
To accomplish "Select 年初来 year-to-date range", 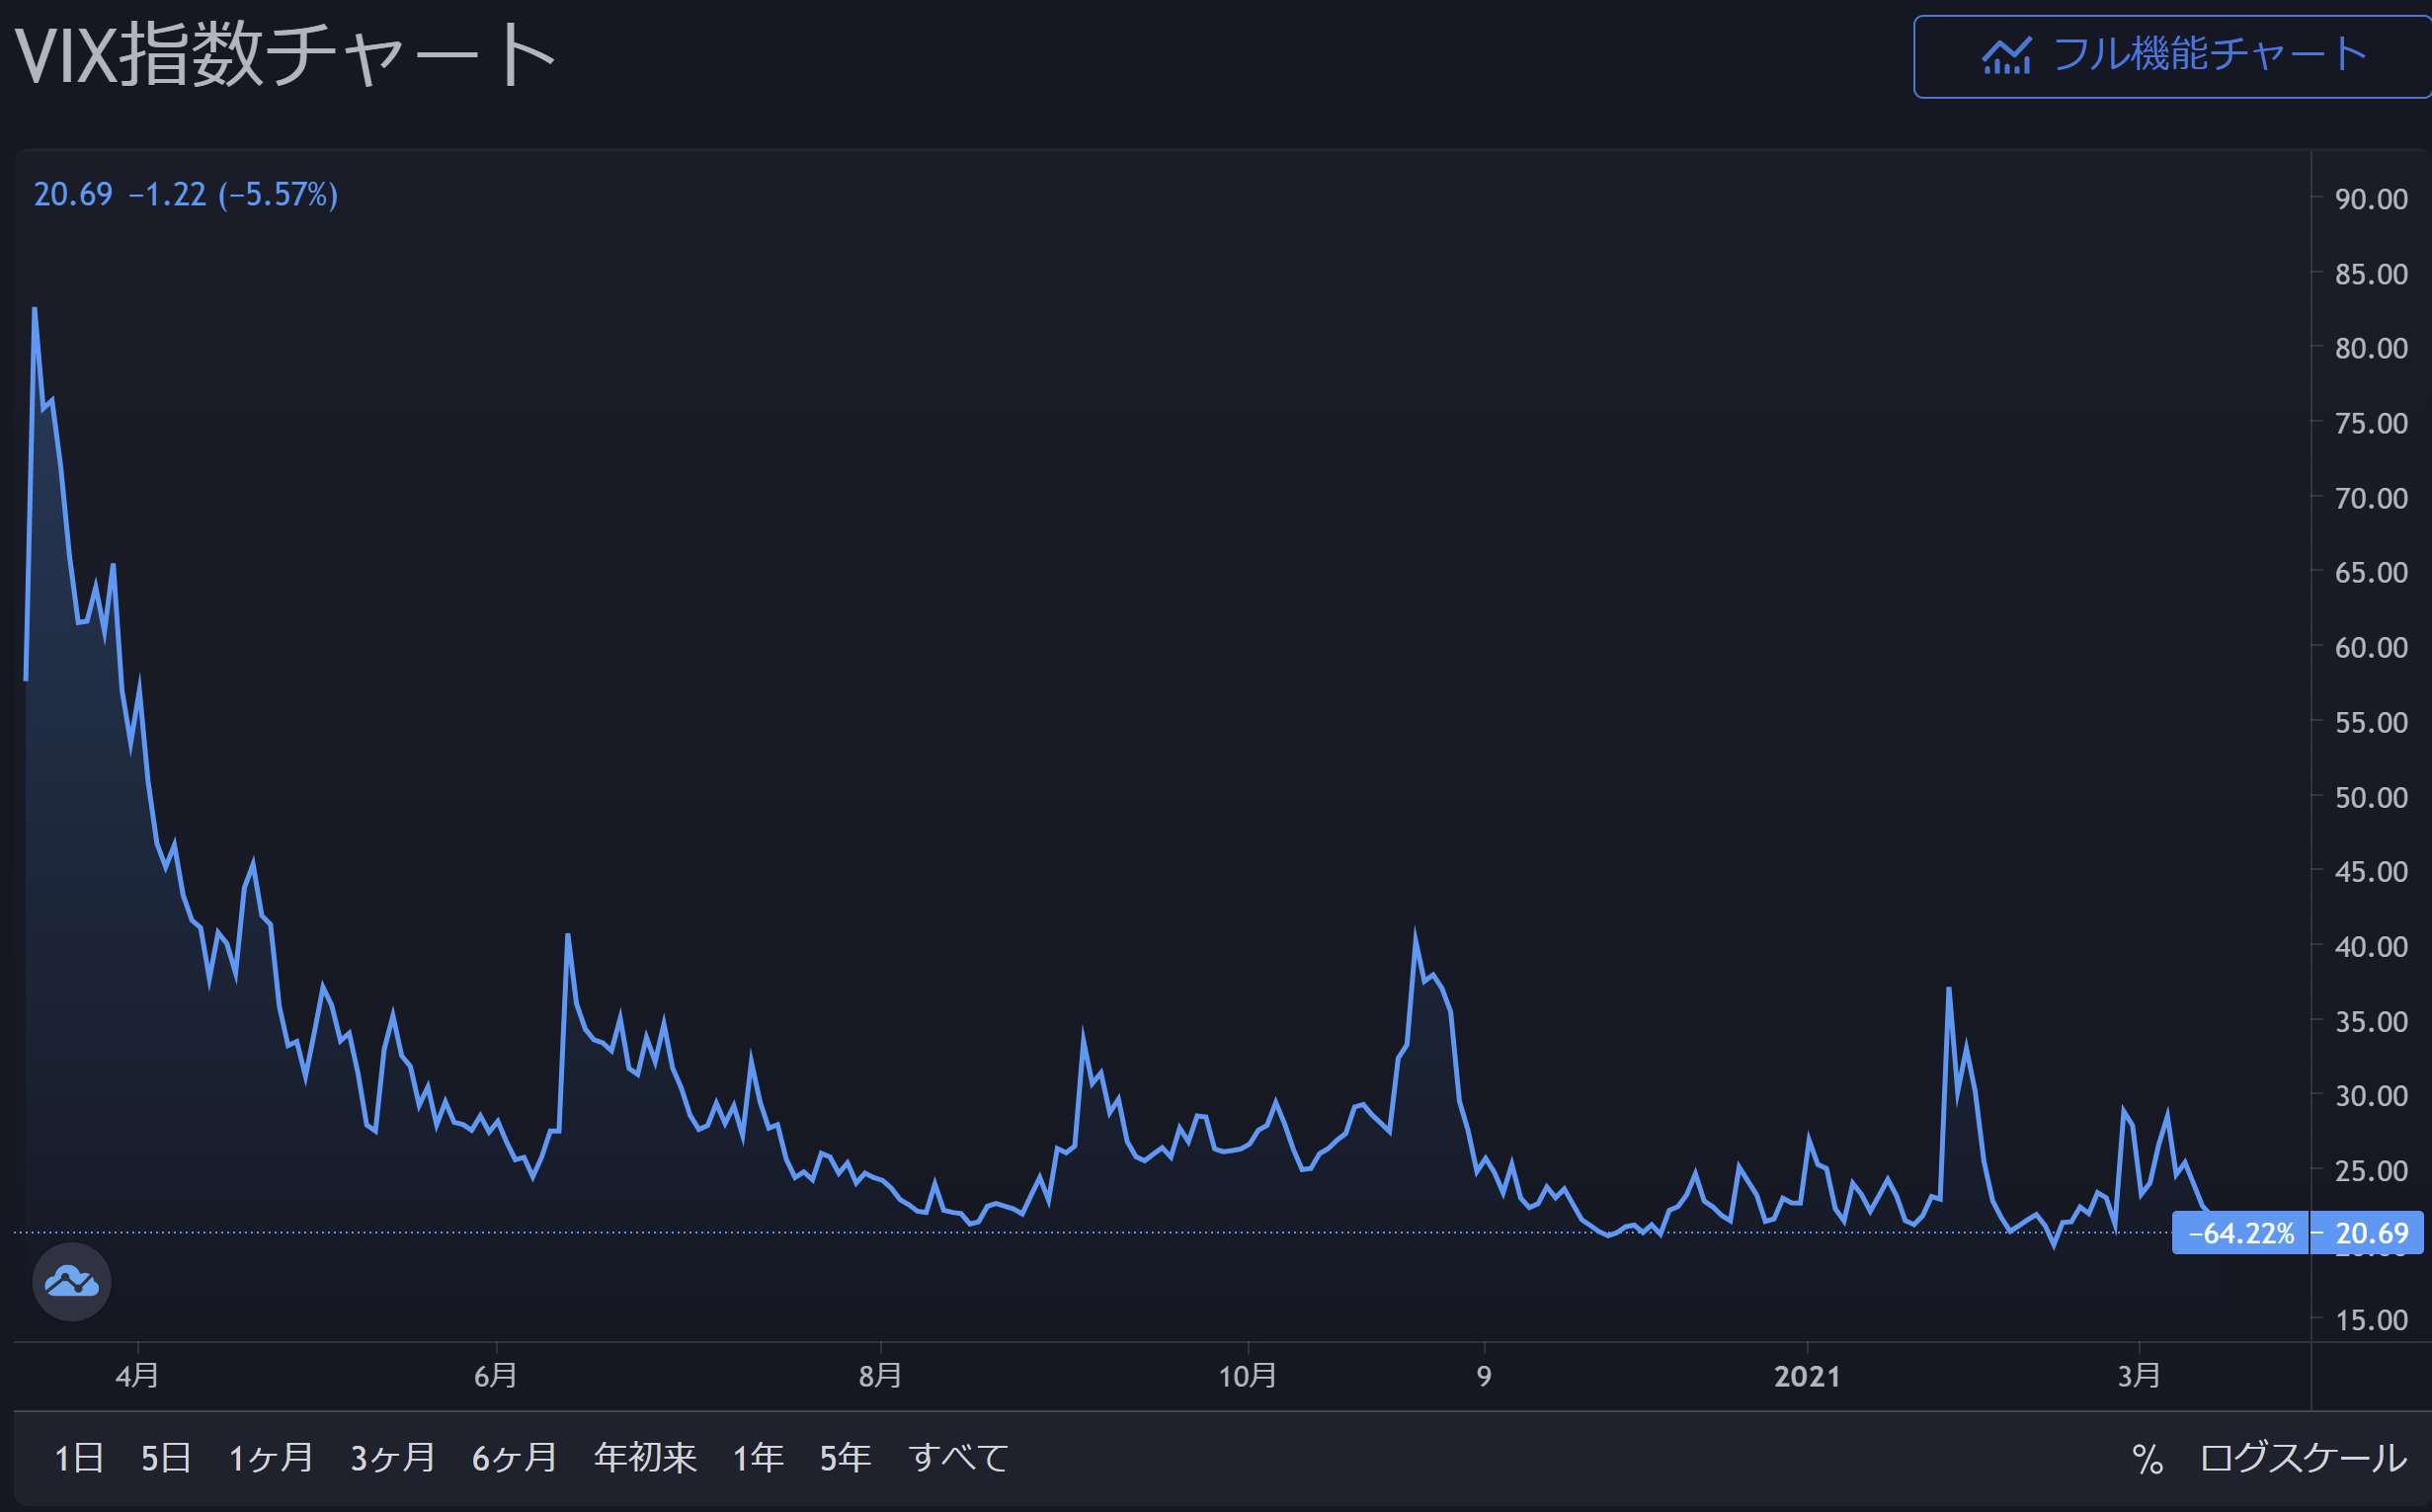I will (x=645, y=1458).
